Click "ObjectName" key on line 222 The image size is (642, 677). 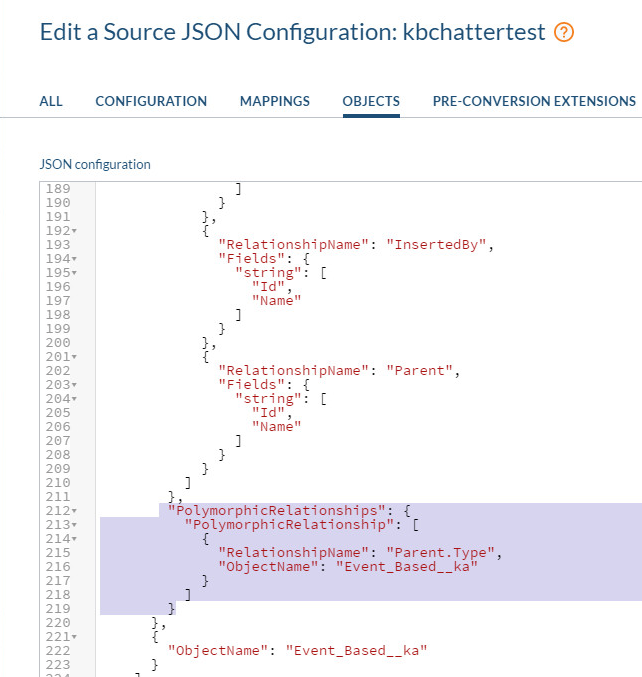[x=218, y=651]
